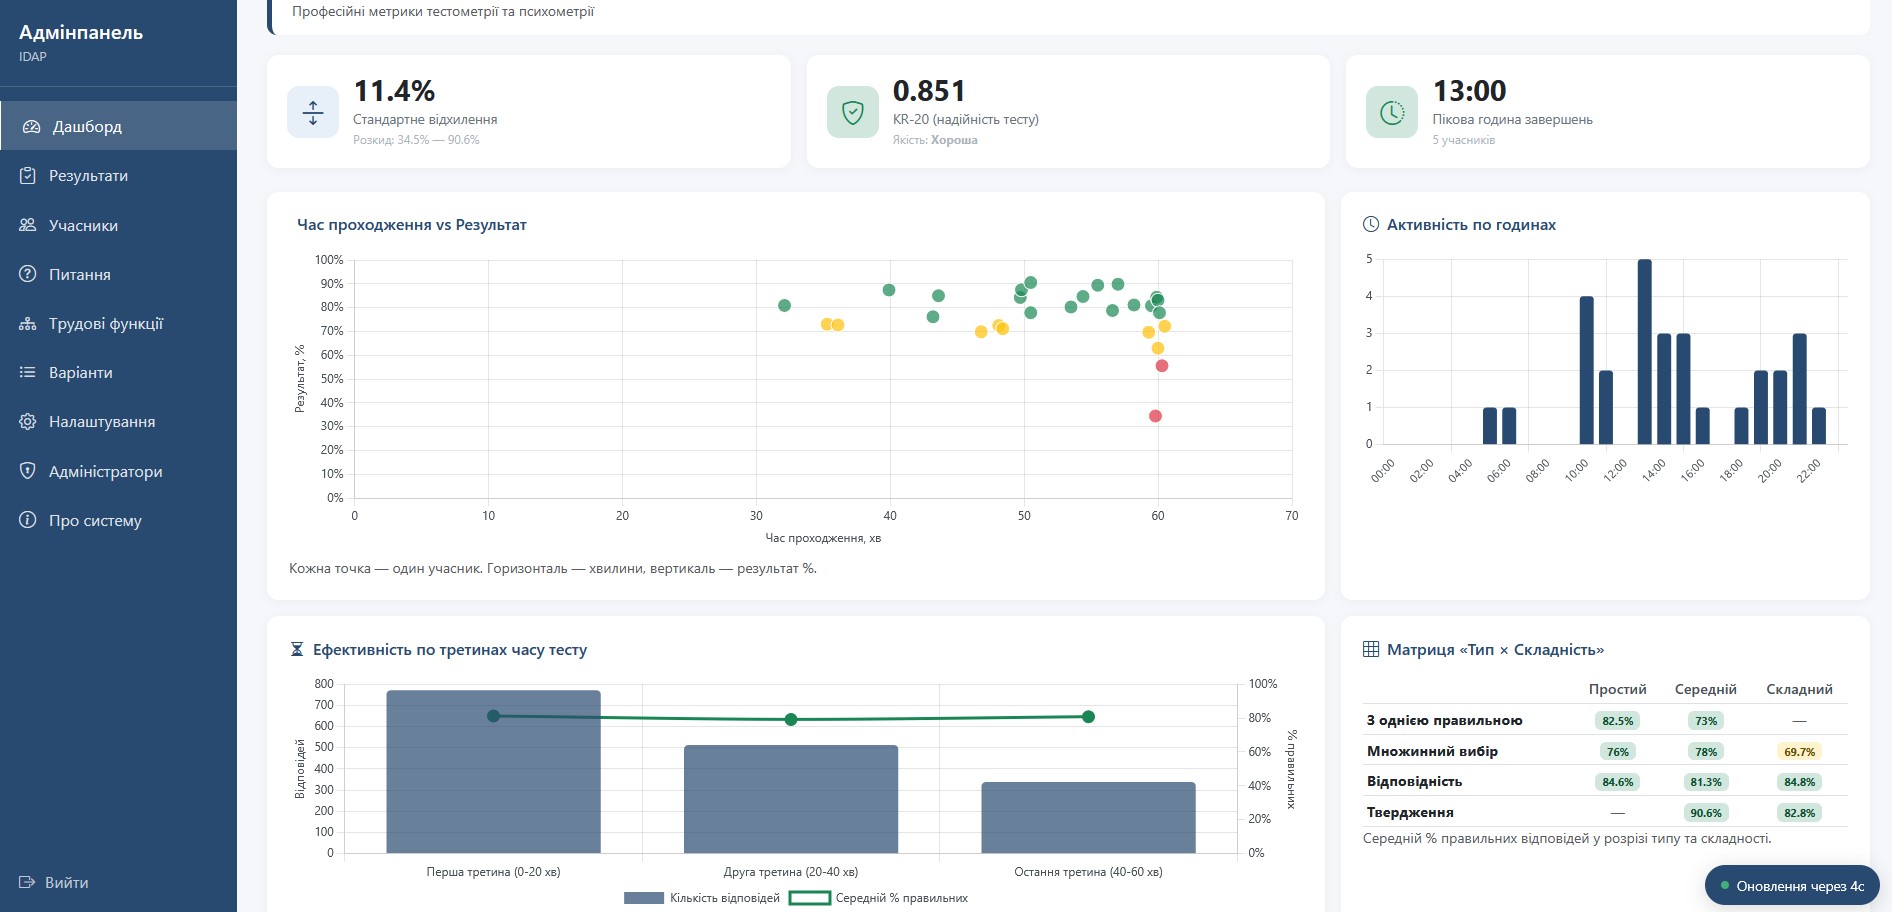Click the gear icon beside Налаштування
1892x912 pixels.
[28, 422]
